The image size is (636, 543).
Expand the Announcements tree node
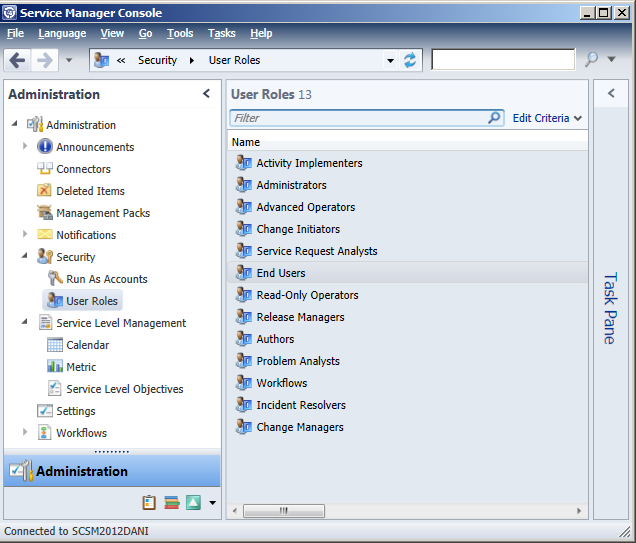(x=25, y=146)
